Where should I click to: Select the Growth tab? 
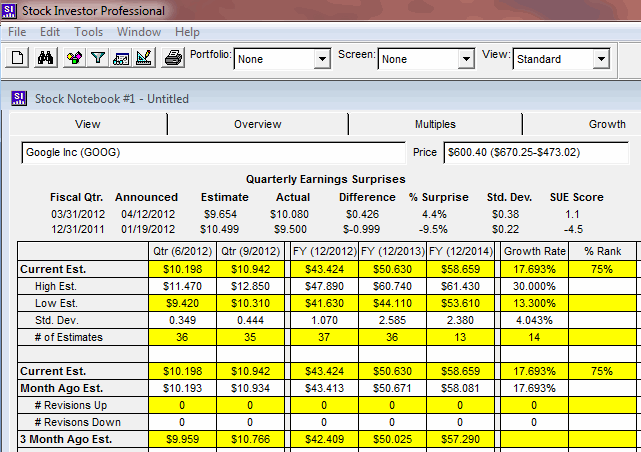[606, 124]
